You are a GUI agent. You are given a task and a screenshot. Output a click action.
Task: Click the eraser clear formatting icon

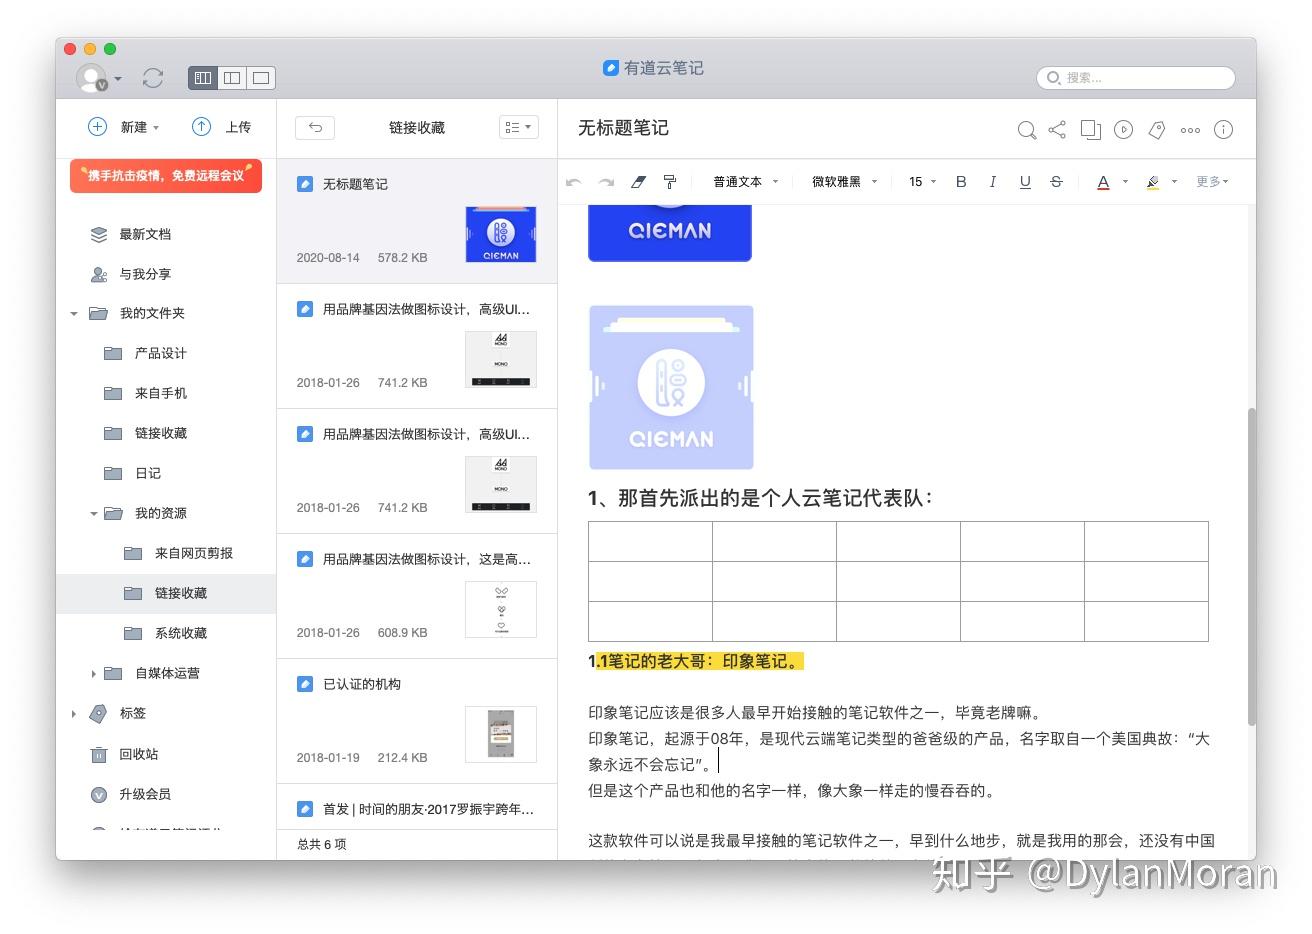pyautogui.click(x=638, y=182)
